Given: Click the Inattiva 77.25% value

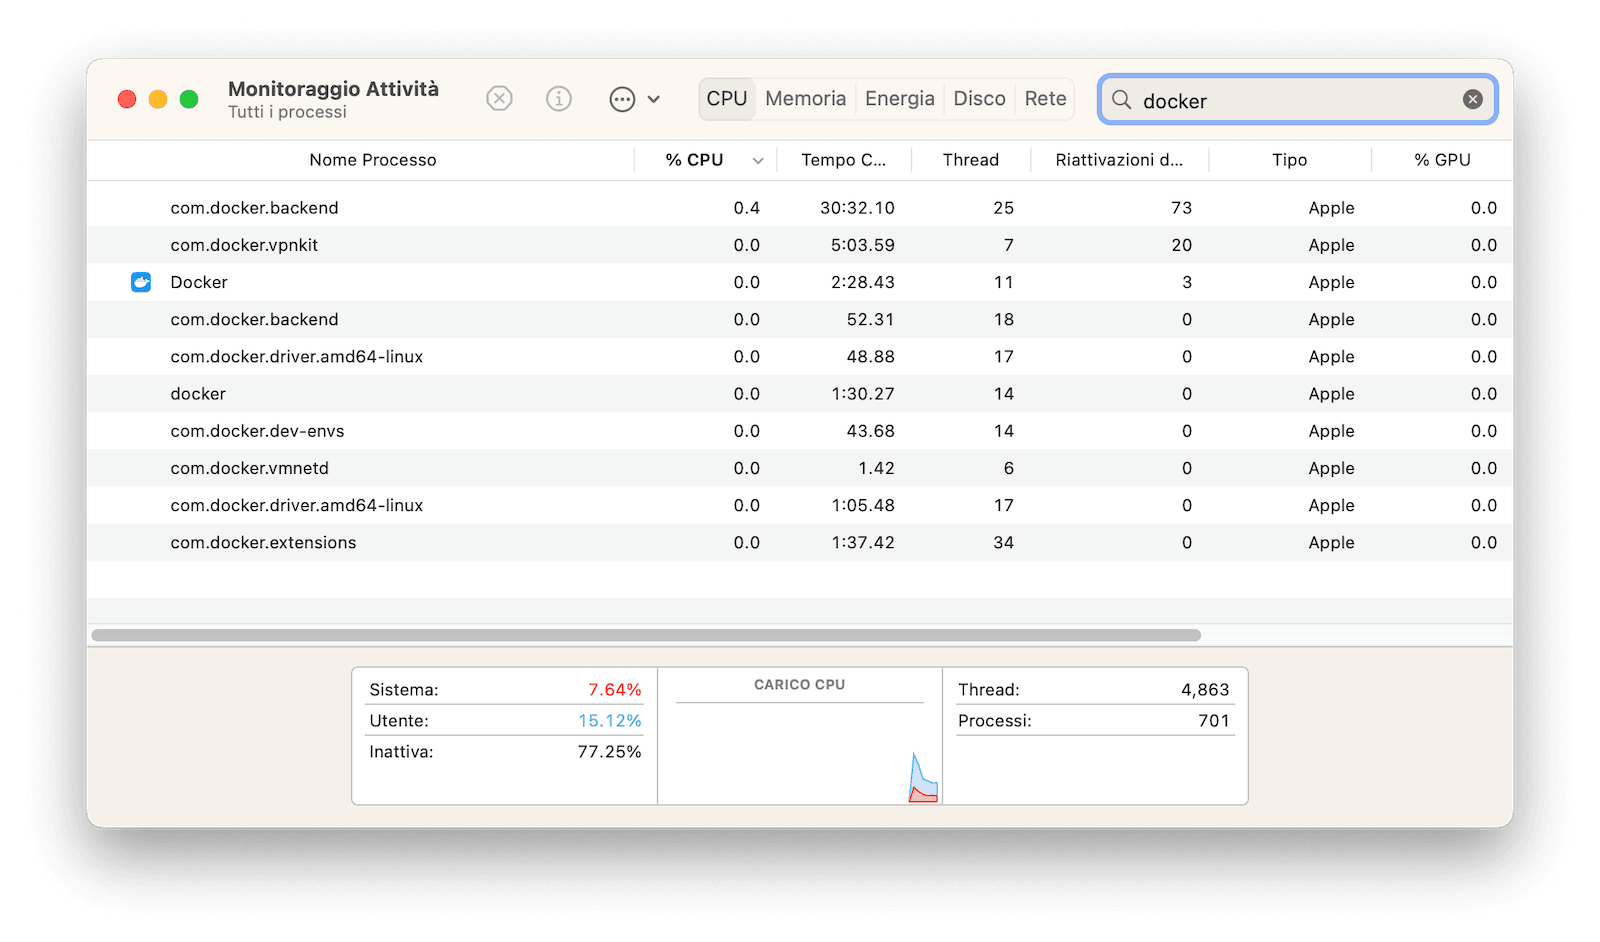Looking at the screenshot, I should coord(609,752).
